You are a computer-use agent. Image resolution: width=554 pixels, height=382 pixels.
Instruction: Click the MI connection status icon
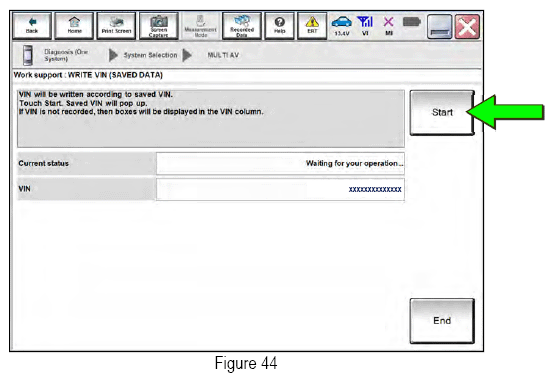(388, 26)
